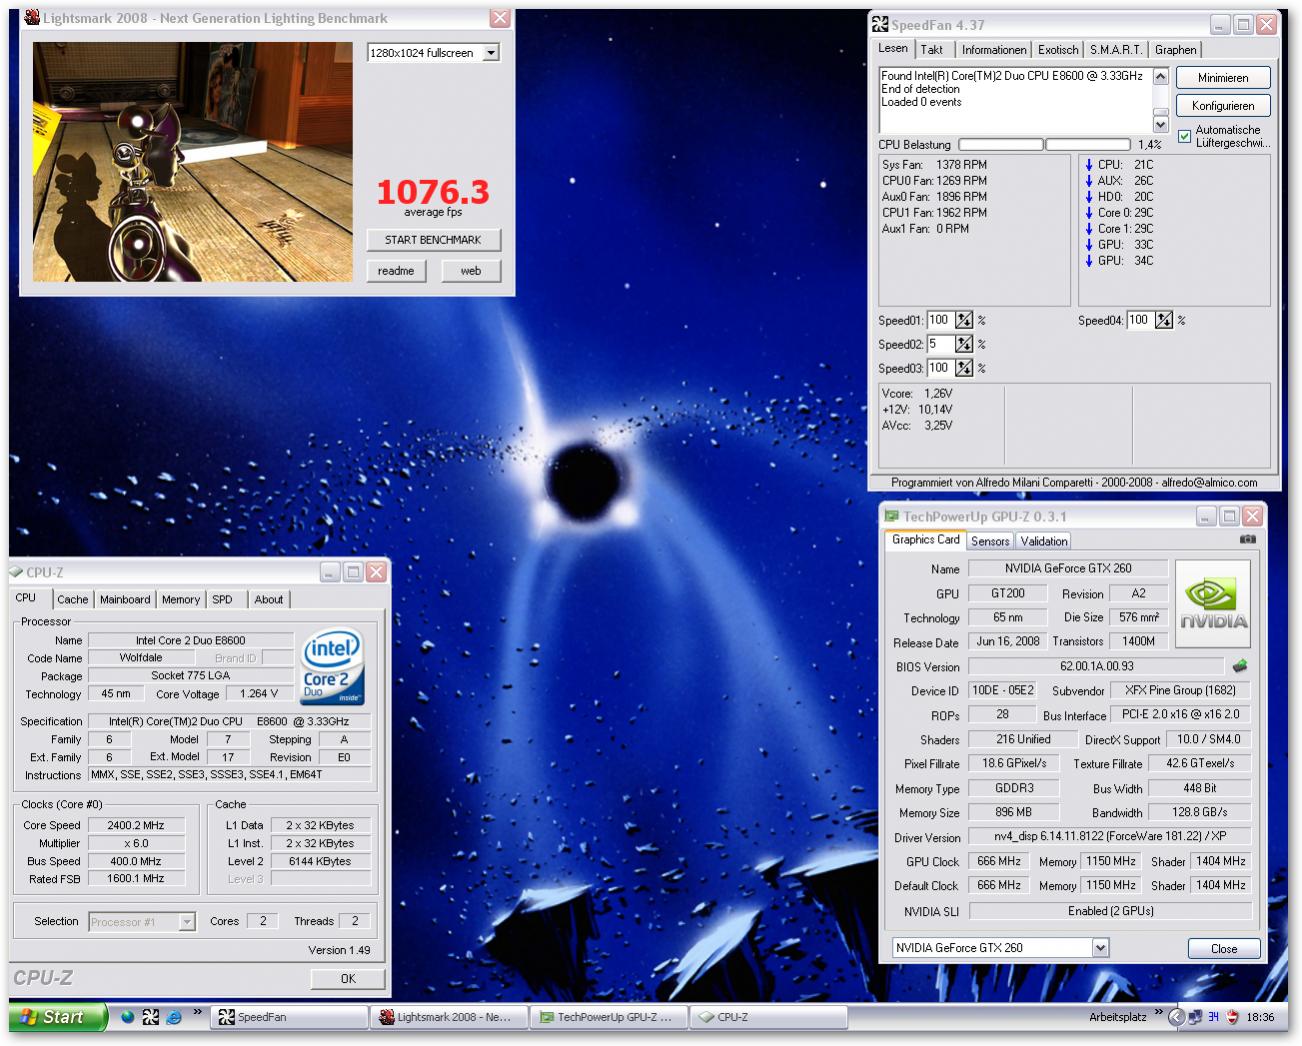Click the GPU-Z camera screenshot icon
Viewport: 1302px width, 1046px height.
1247,539
